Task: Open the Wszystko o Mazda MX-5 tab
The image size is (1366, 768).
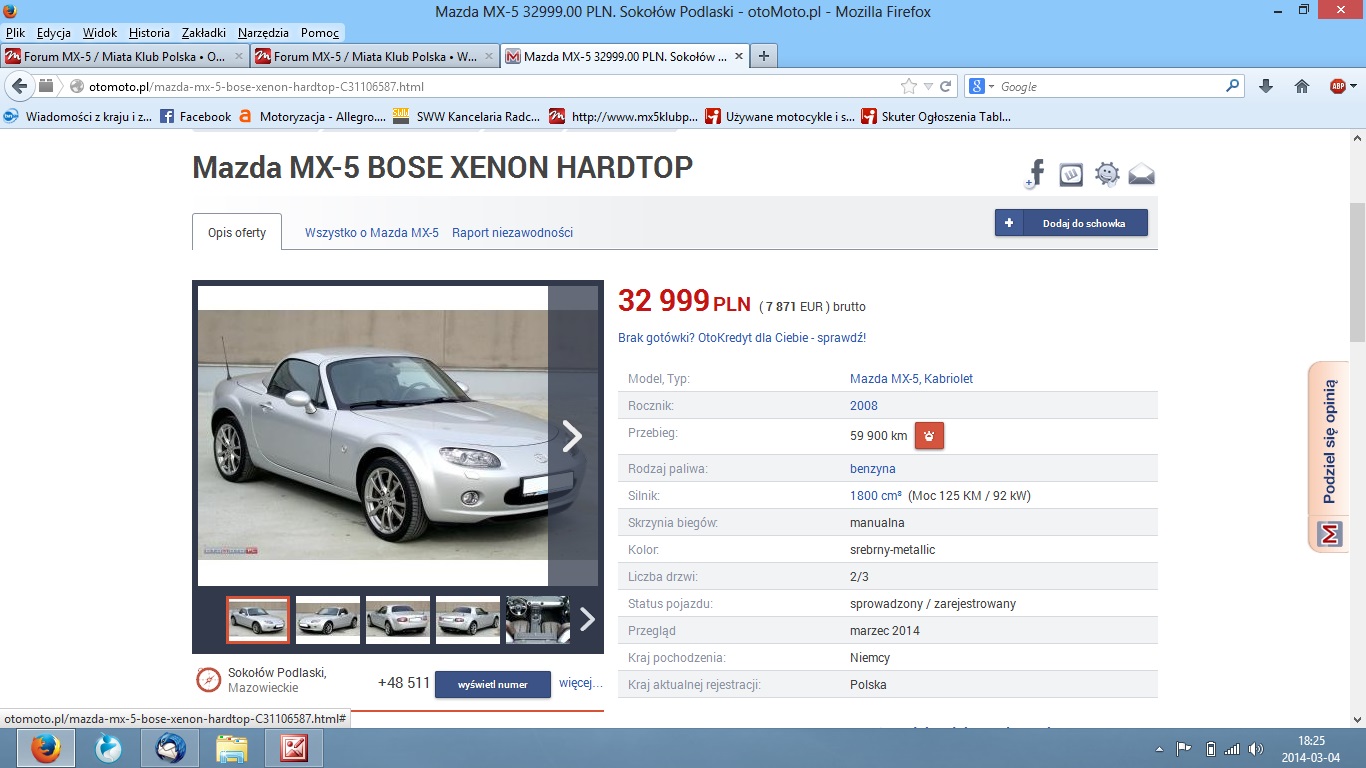Action: pos(372,232)
